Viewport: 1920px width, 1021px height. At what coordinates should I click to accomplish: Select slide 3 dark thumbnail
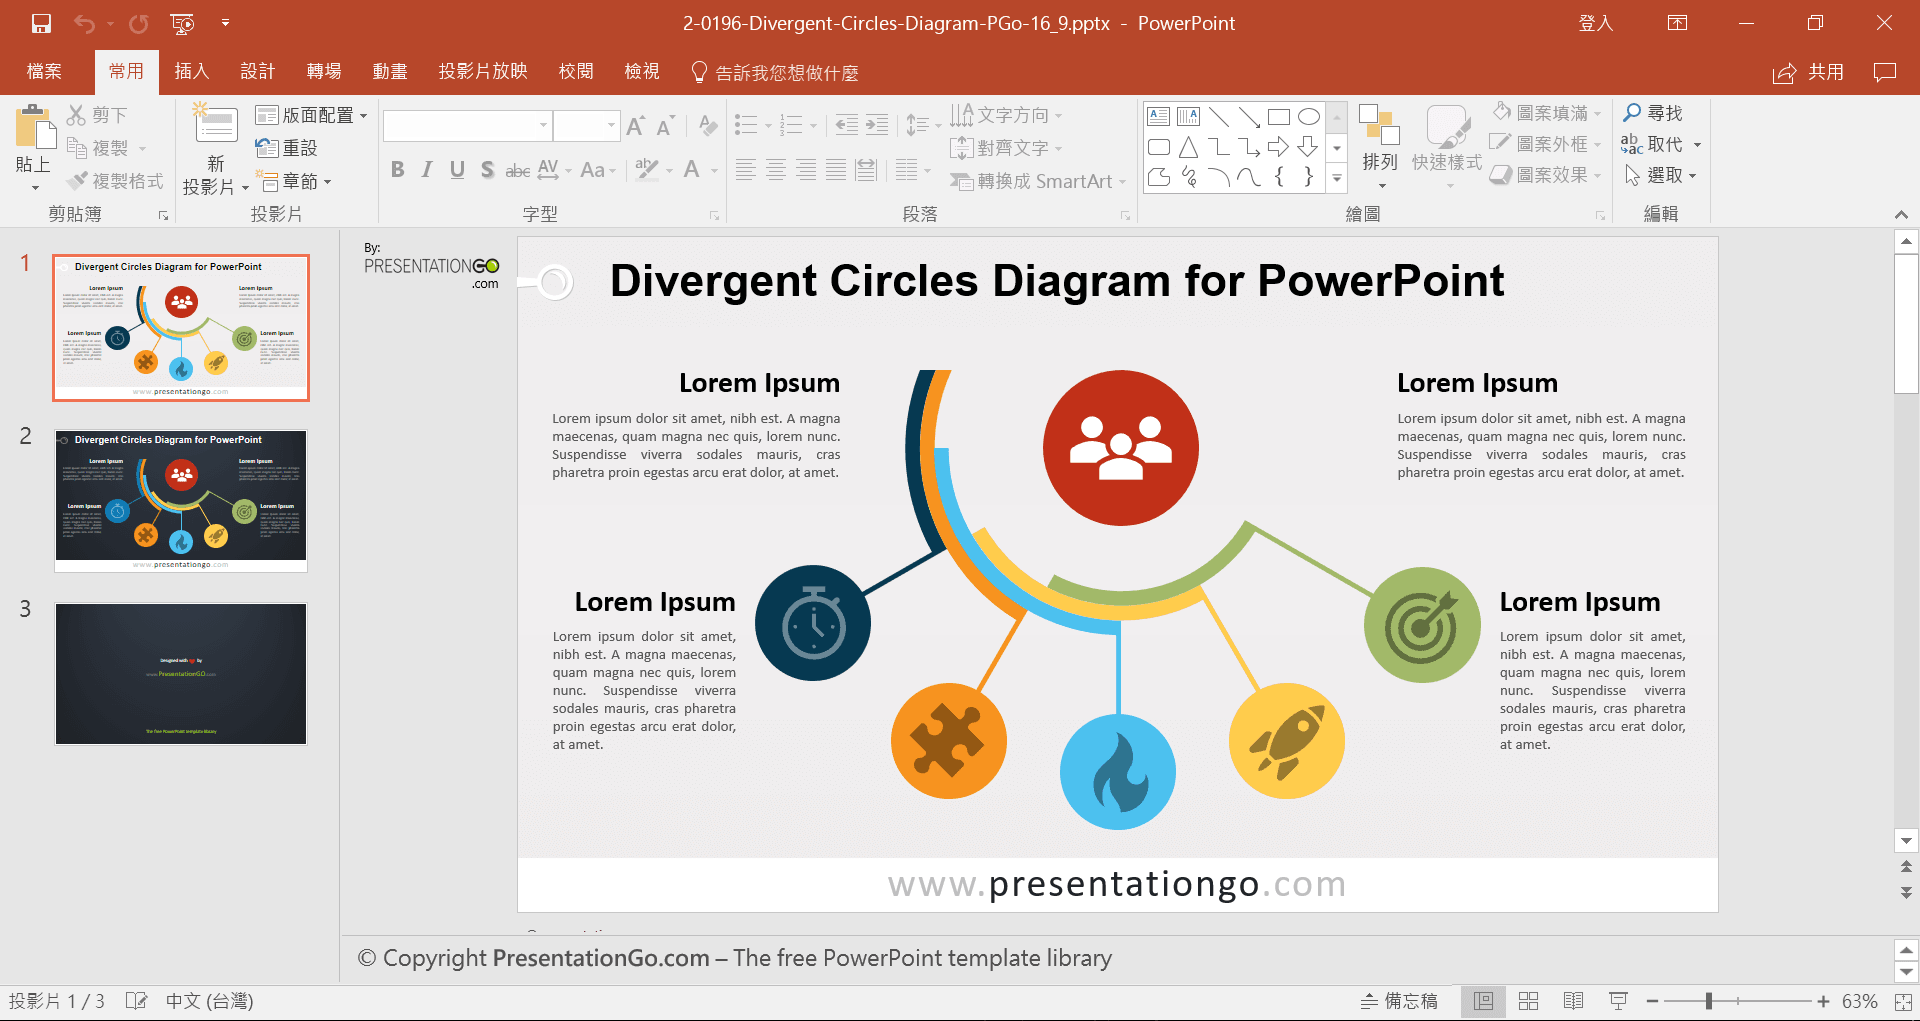tap(181, 674)
